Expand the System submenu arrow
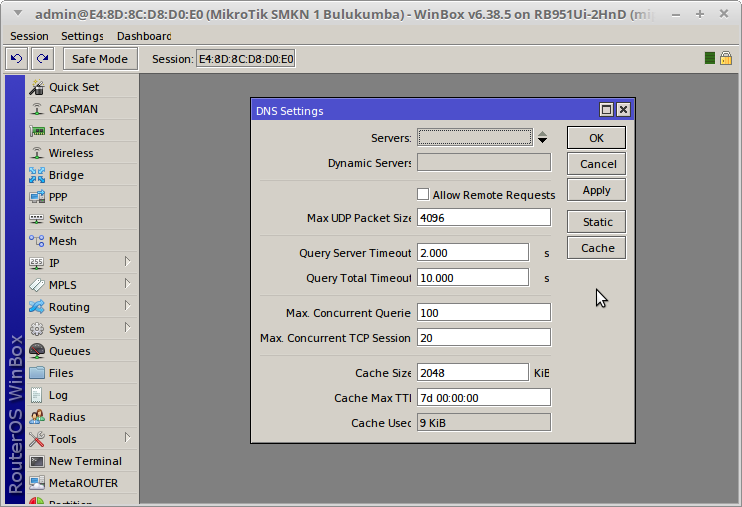The width and height of the screenshot is (742, 507). 127,328
